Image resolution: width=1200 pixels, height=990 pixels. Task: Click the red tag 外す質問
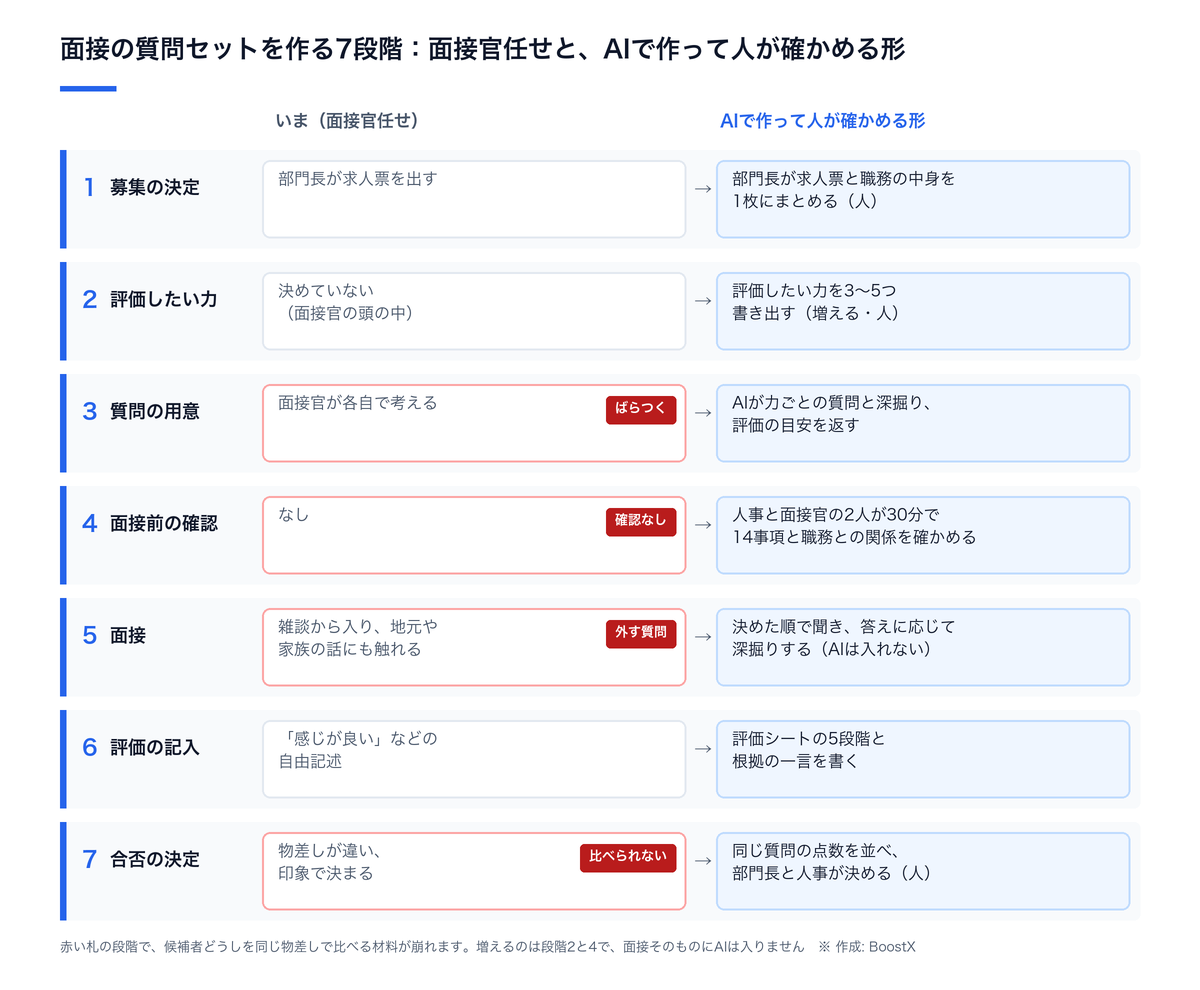coord(641,635)
